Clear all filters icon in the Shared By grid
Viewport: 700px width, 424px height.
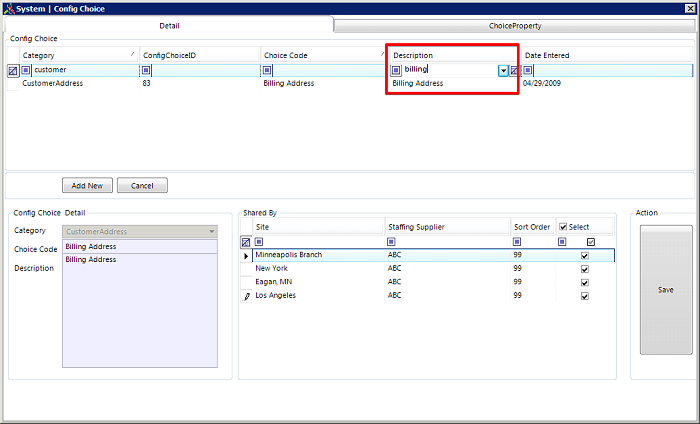tap(246, 242)
